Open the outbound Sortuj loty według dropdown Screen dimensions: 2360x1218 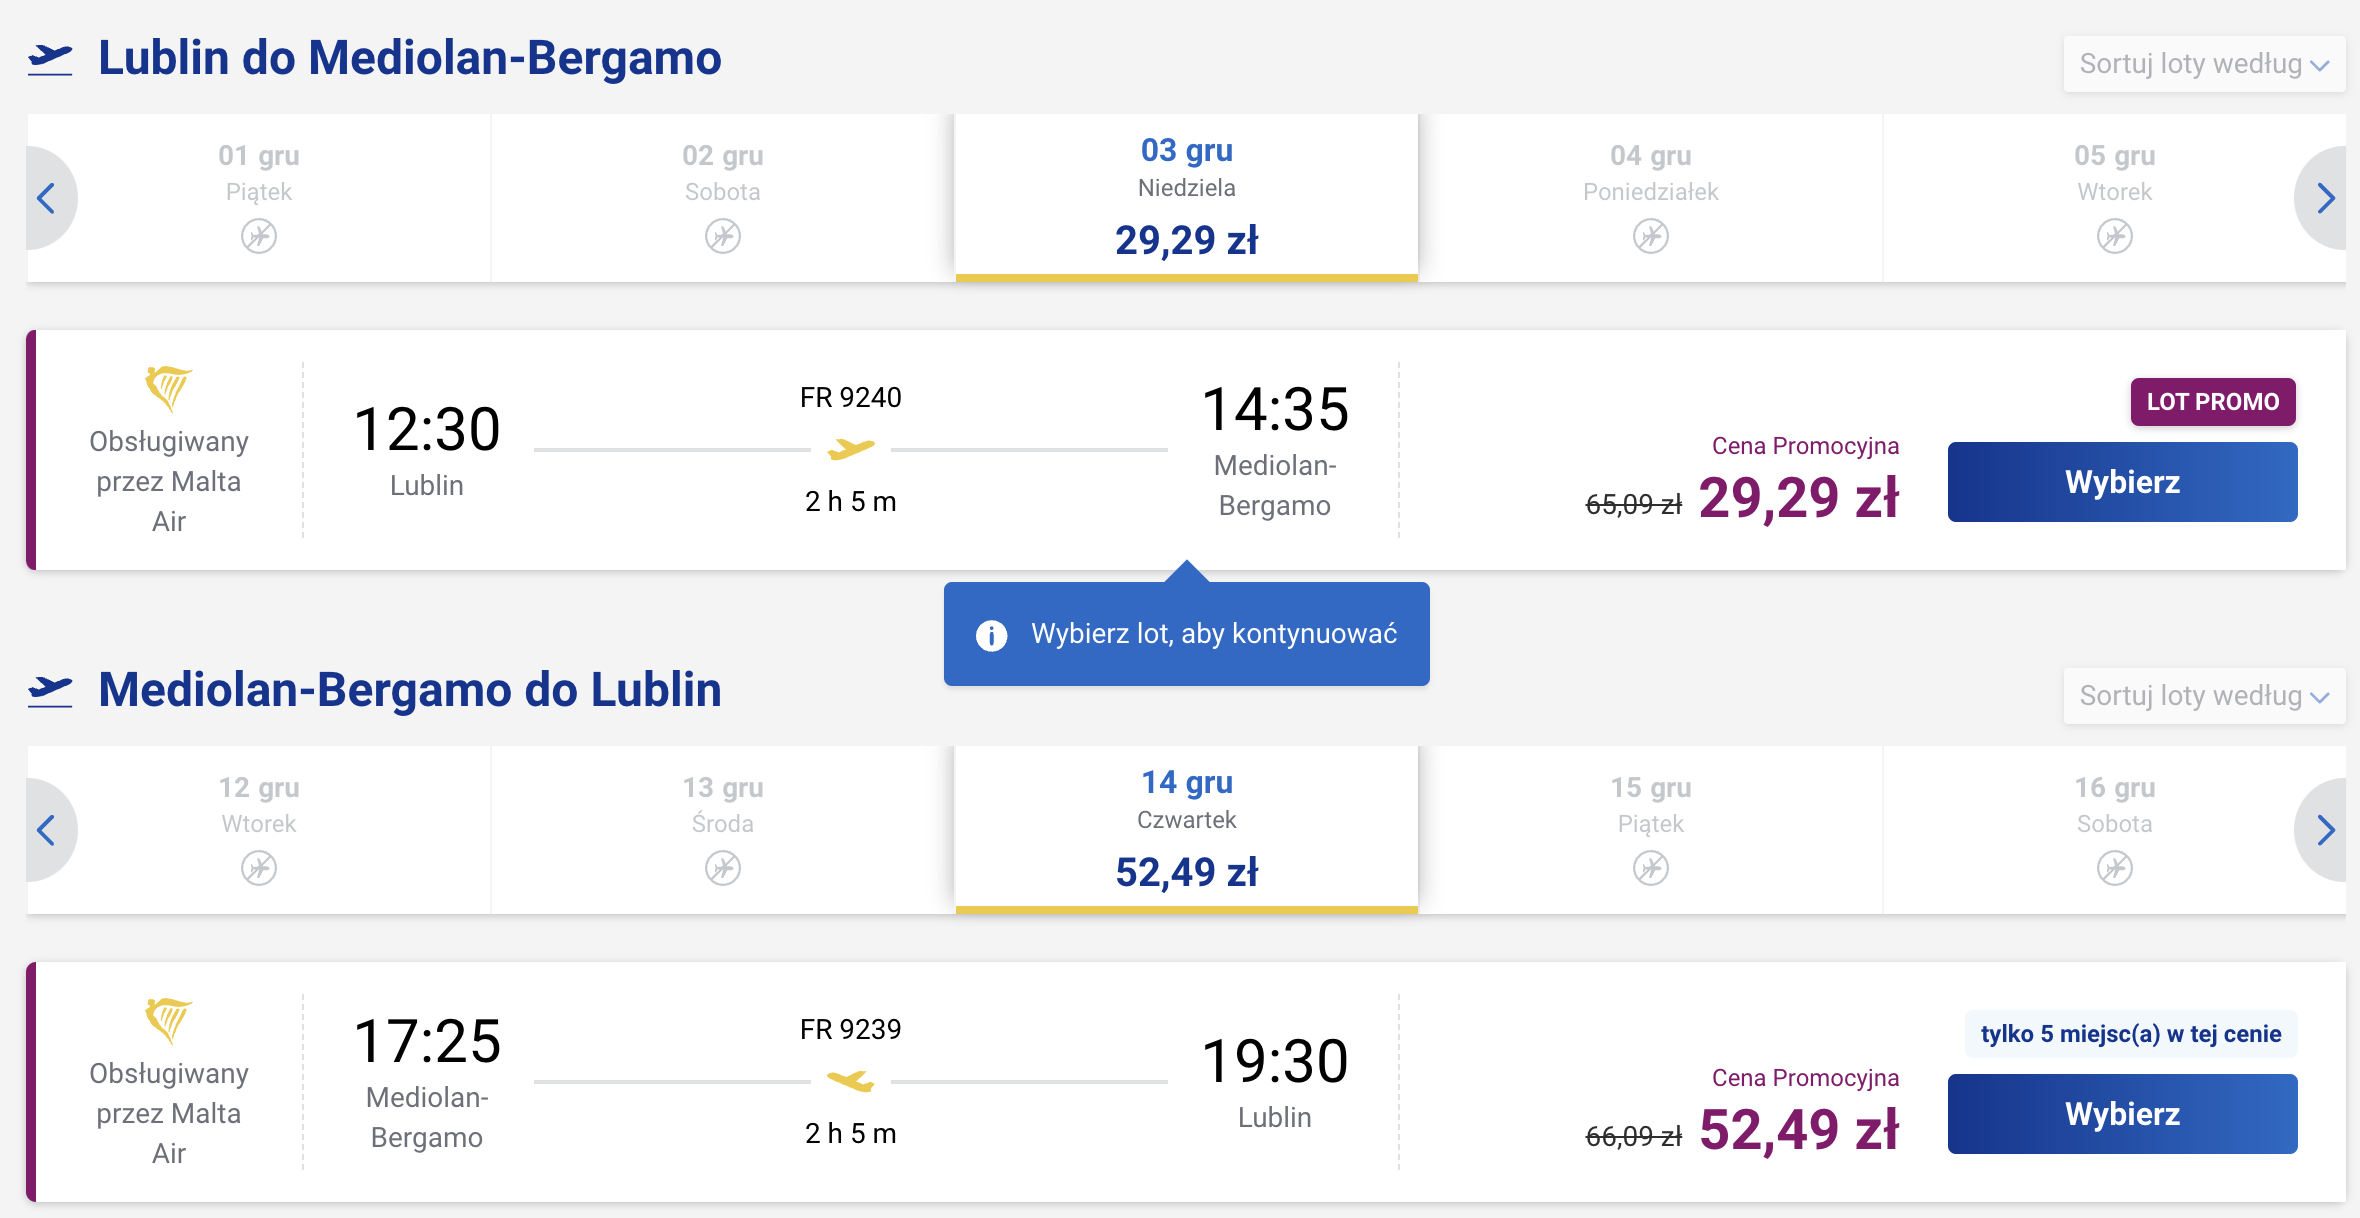[2204, 64]
